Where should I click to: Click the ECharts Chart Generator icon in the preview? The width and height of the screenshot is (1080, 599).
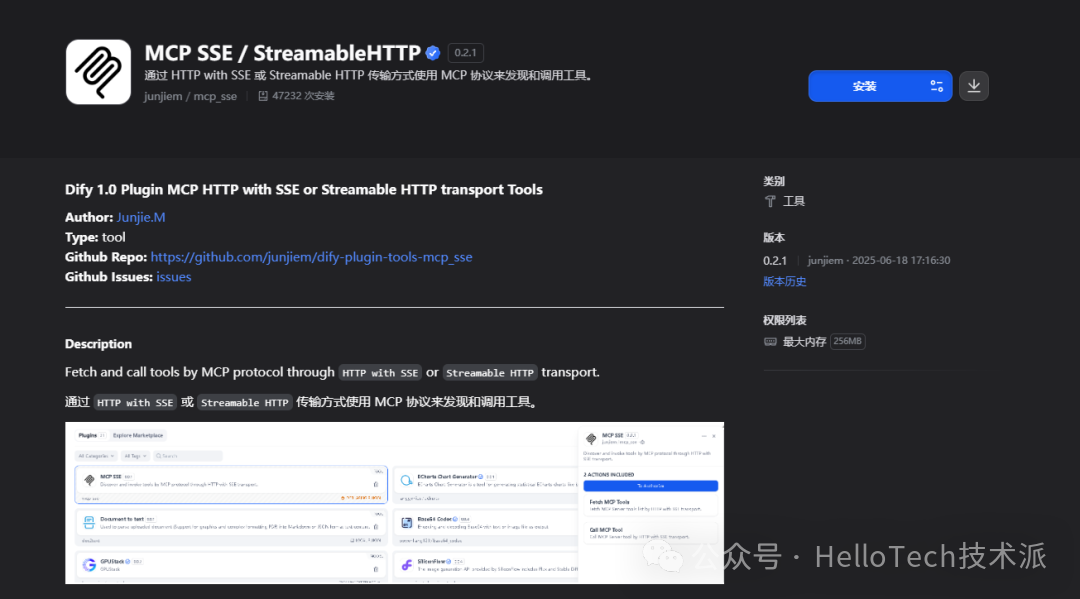pyautogui.click(x=406, y=479)
